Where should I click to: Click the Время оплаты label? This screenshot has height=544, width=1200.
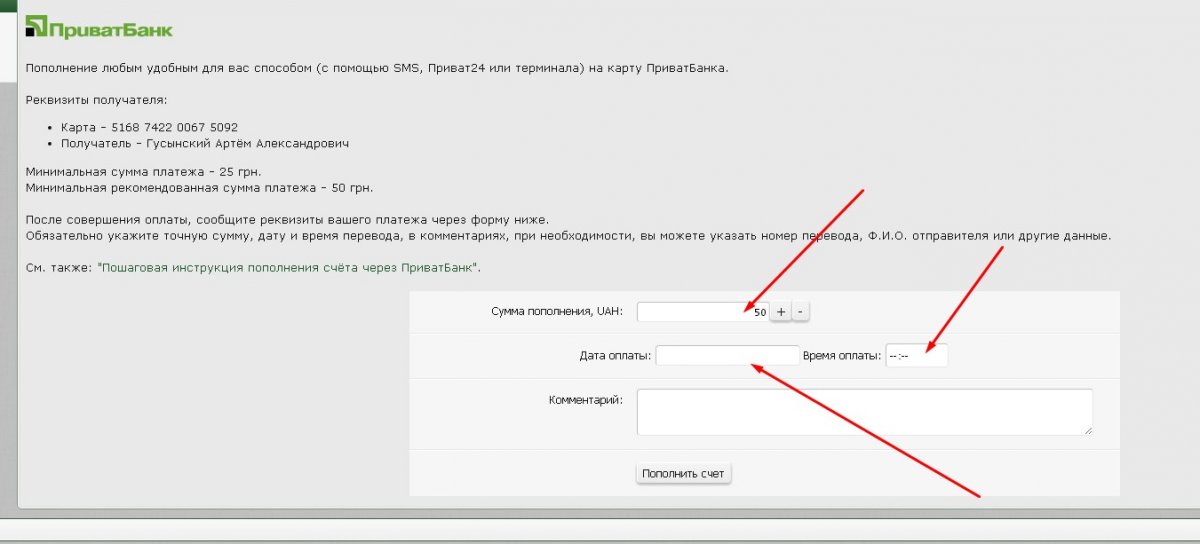pos(842,356)
